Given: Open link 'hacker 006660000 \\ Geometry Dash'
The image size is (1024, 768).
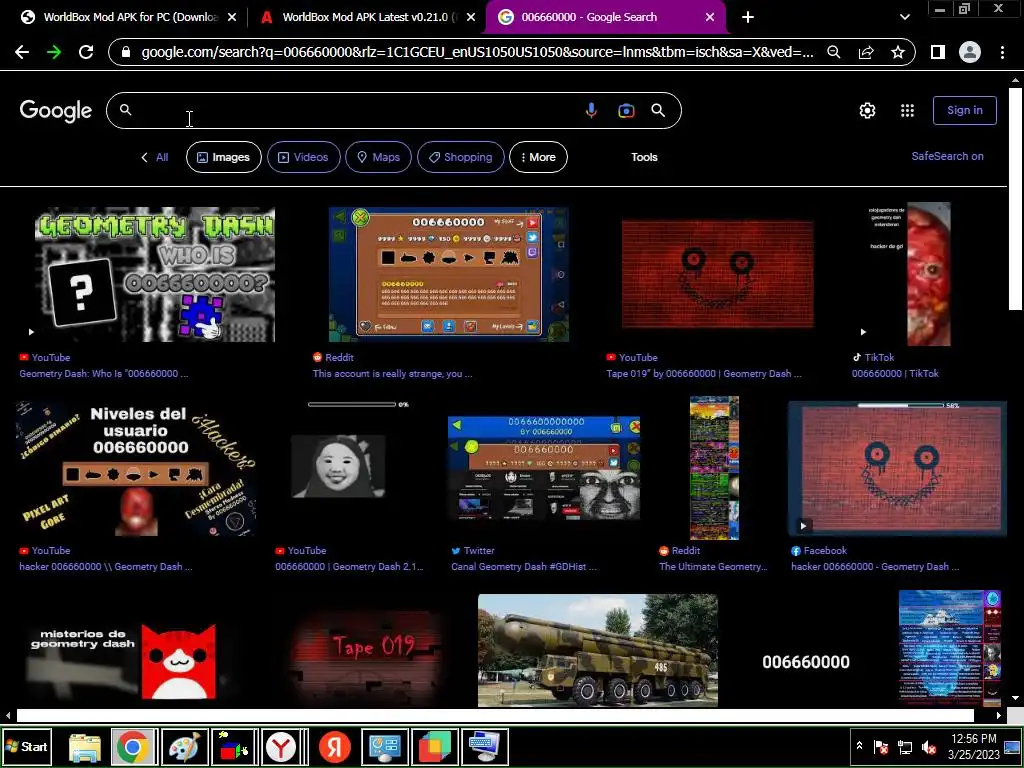Looking at the screenshot, I should click(x=106, y=567).
